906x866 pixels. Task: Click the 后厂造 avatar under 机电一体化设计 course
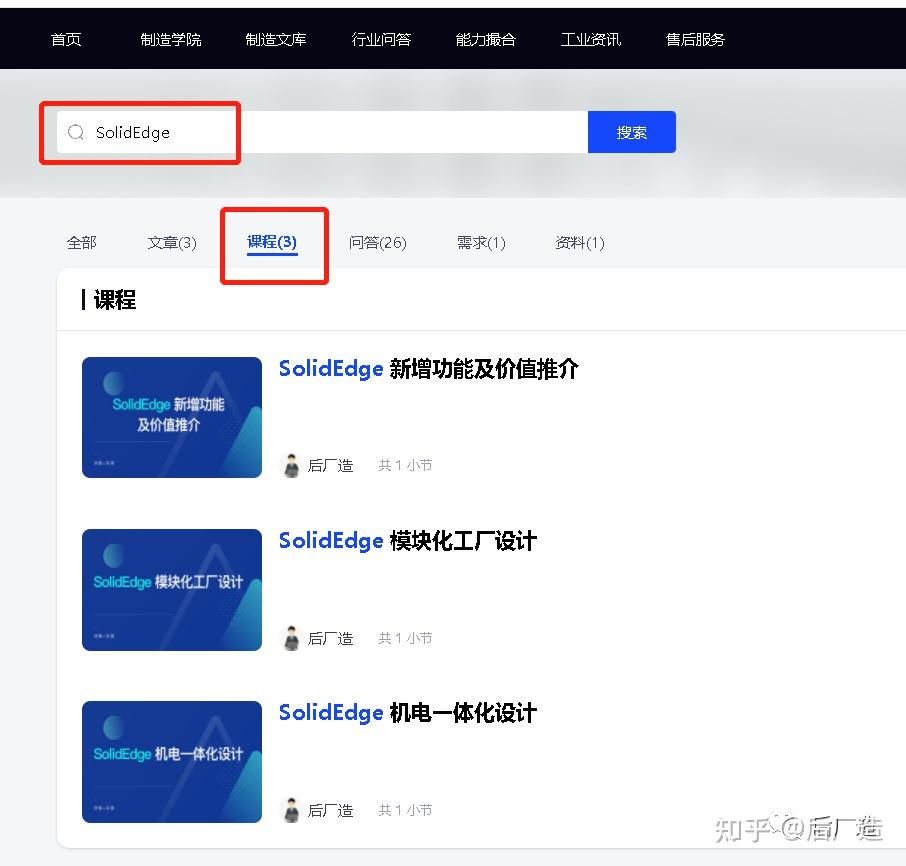(291, 809)
